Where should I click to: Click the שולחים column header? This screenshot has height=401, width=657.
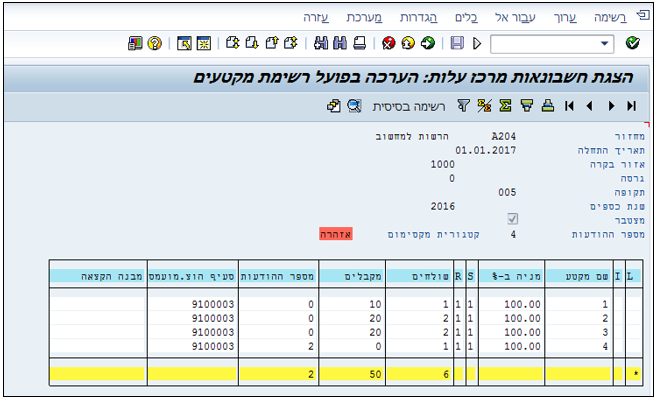419,276
